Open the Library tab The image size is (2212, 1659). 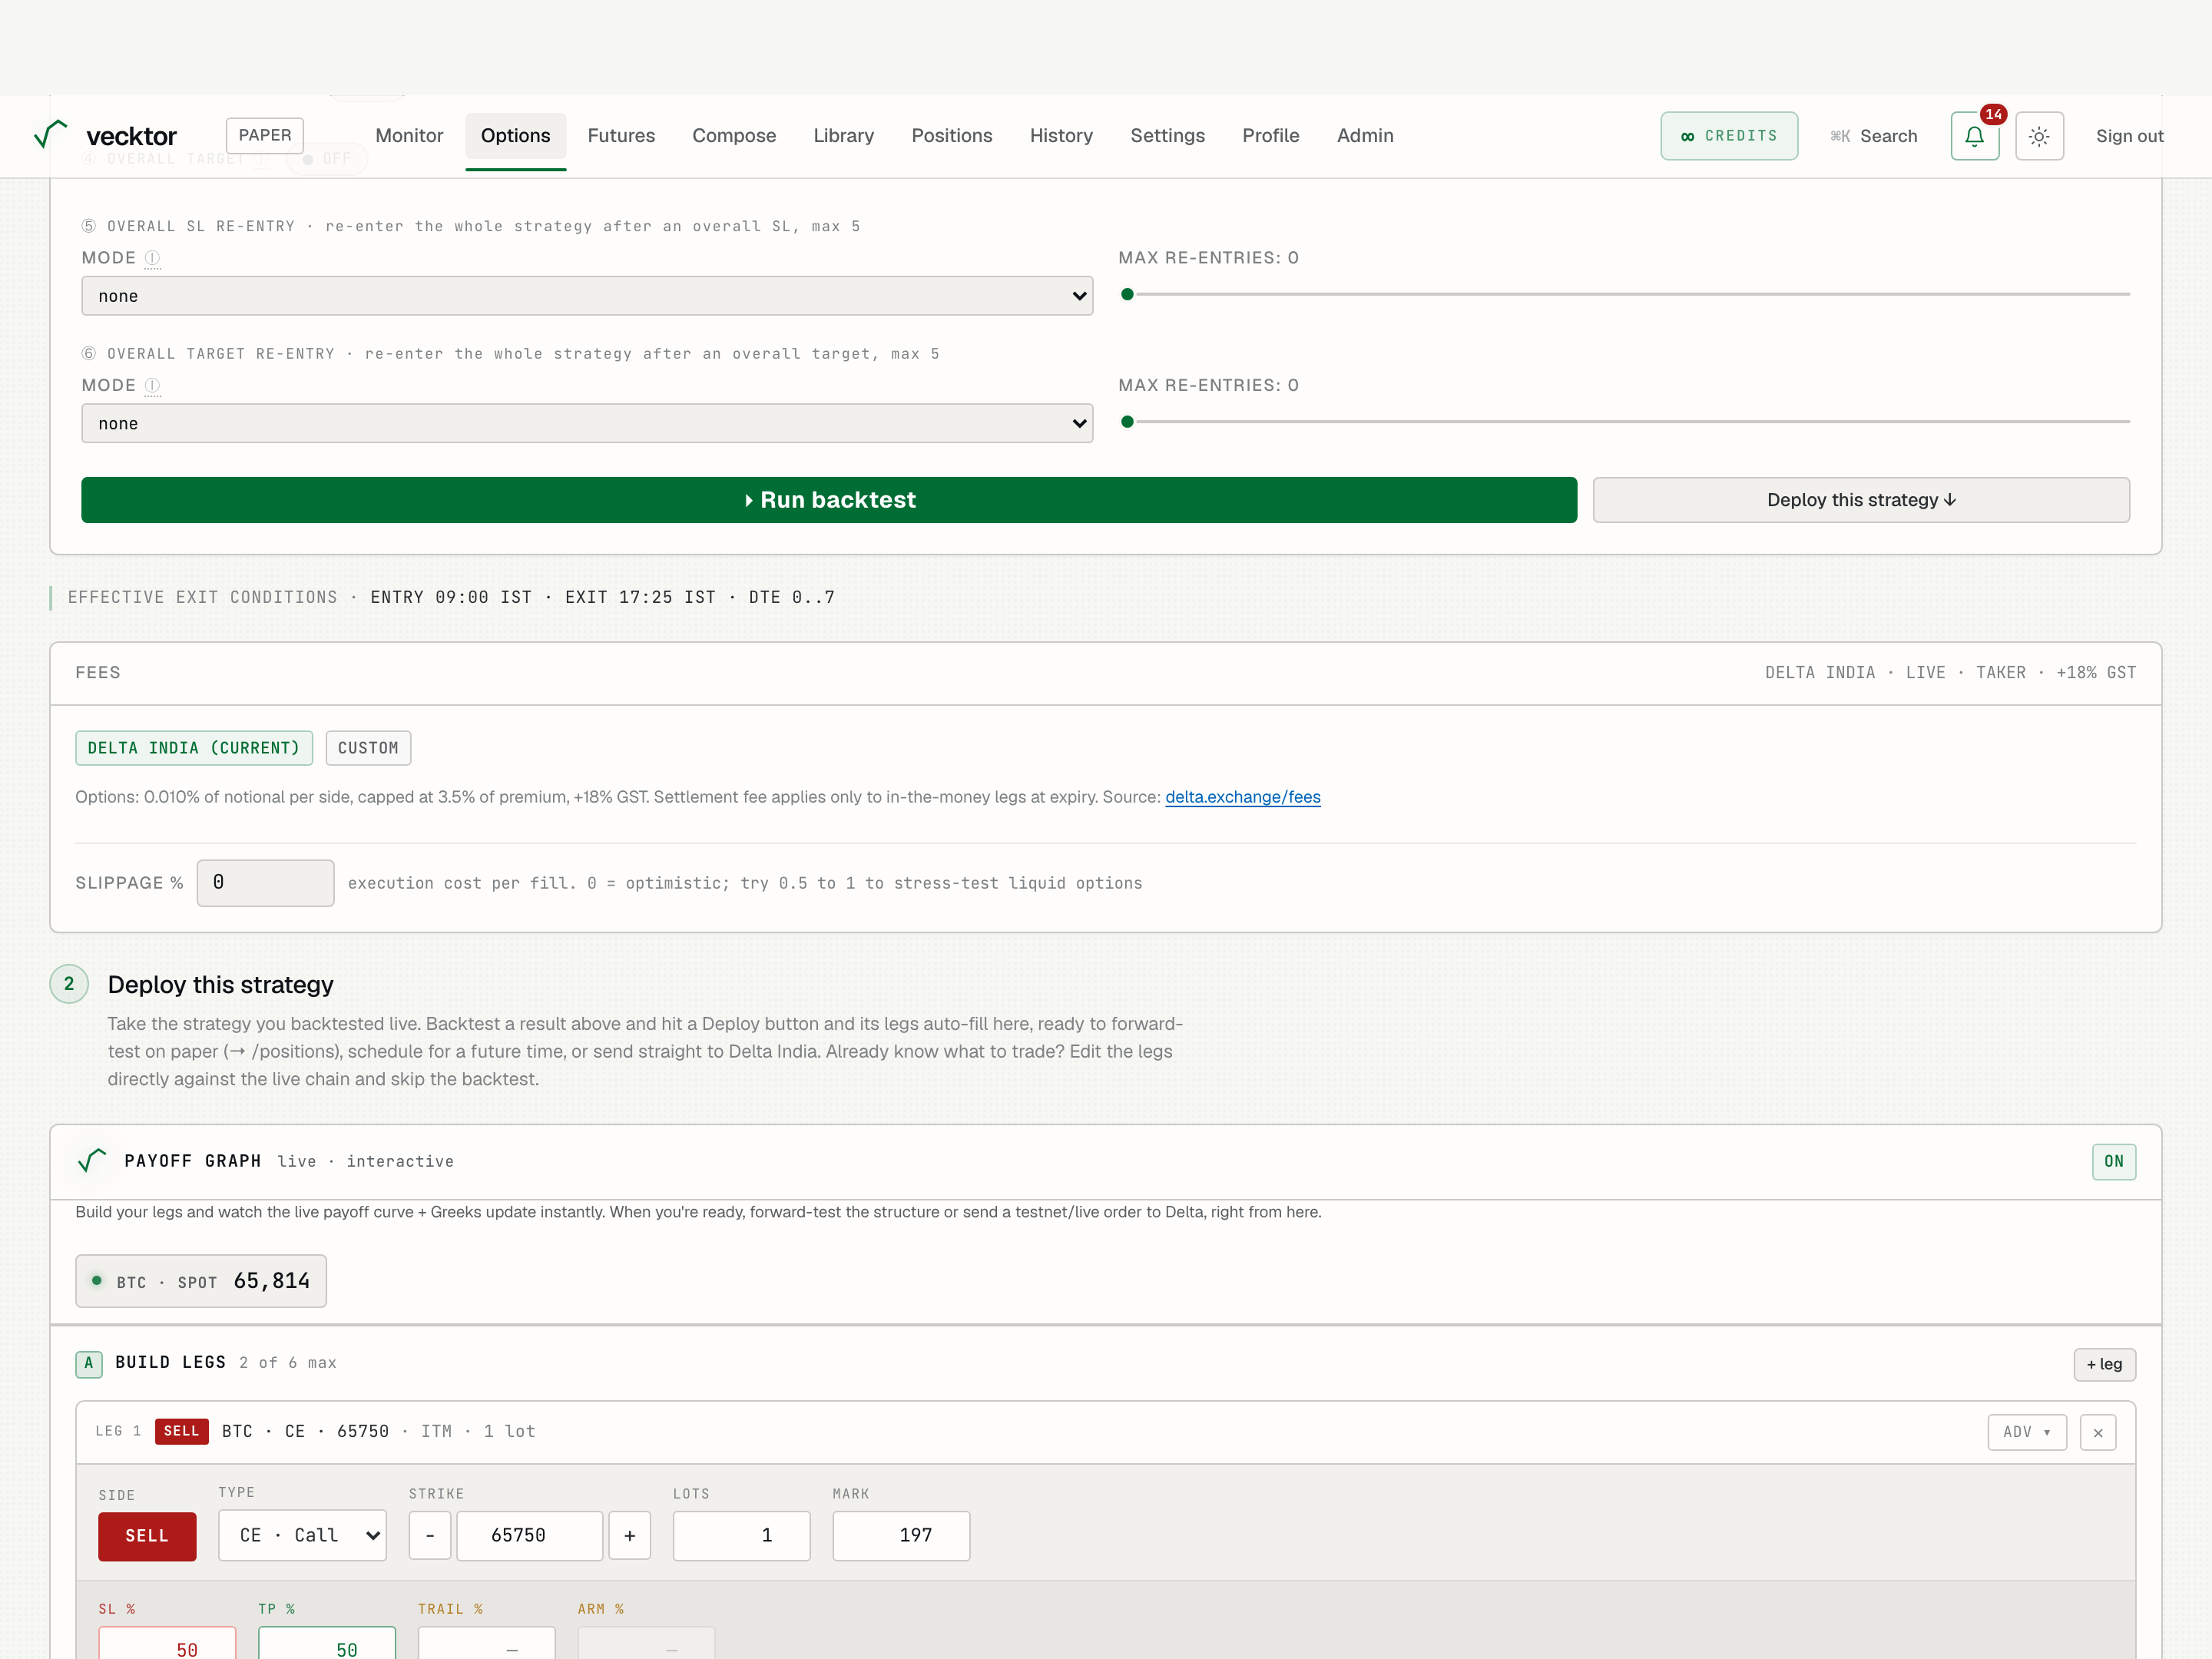pos(843,136)
